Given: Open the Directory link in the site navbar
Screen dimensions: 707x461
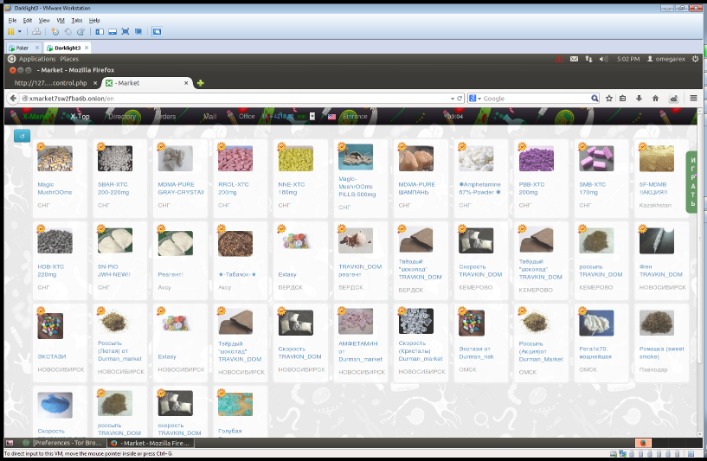Looking at the screenshot, I should point(122,116).
